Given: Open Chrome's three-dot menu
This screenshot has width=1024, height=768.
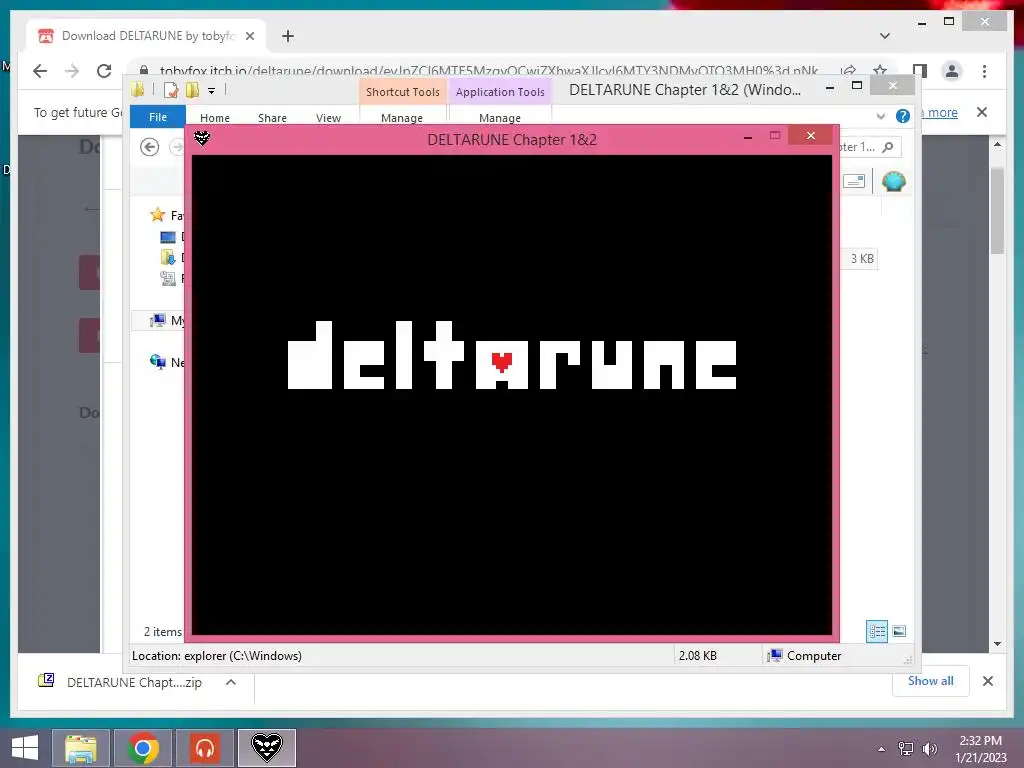Looking at the screenshot, I should point(984,71).
